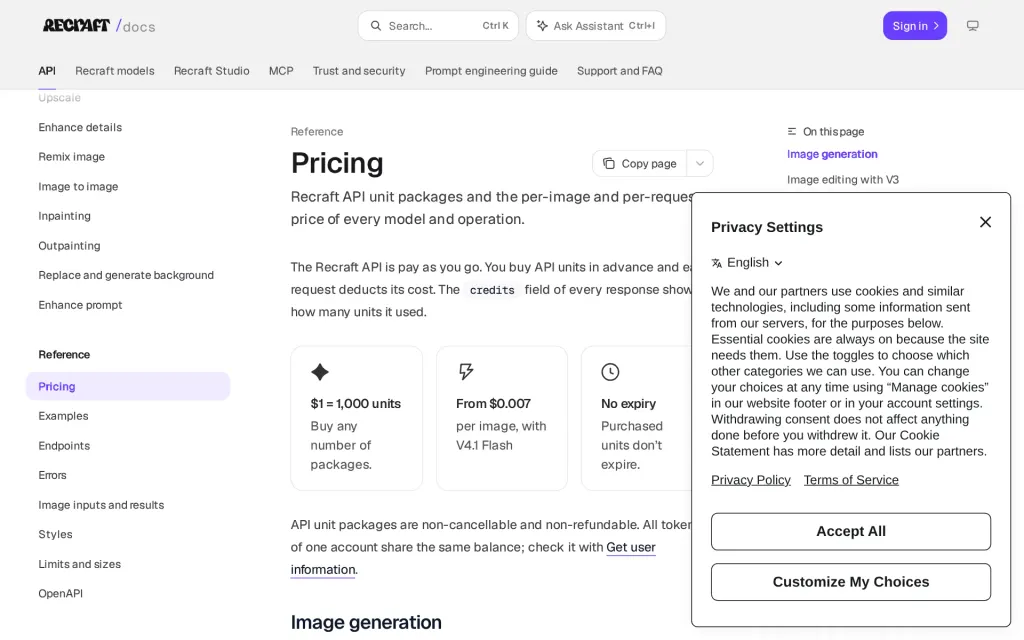Click the language translate icon
The width and height of the screenshot is (1024, 640).
(x=716, y=263)
